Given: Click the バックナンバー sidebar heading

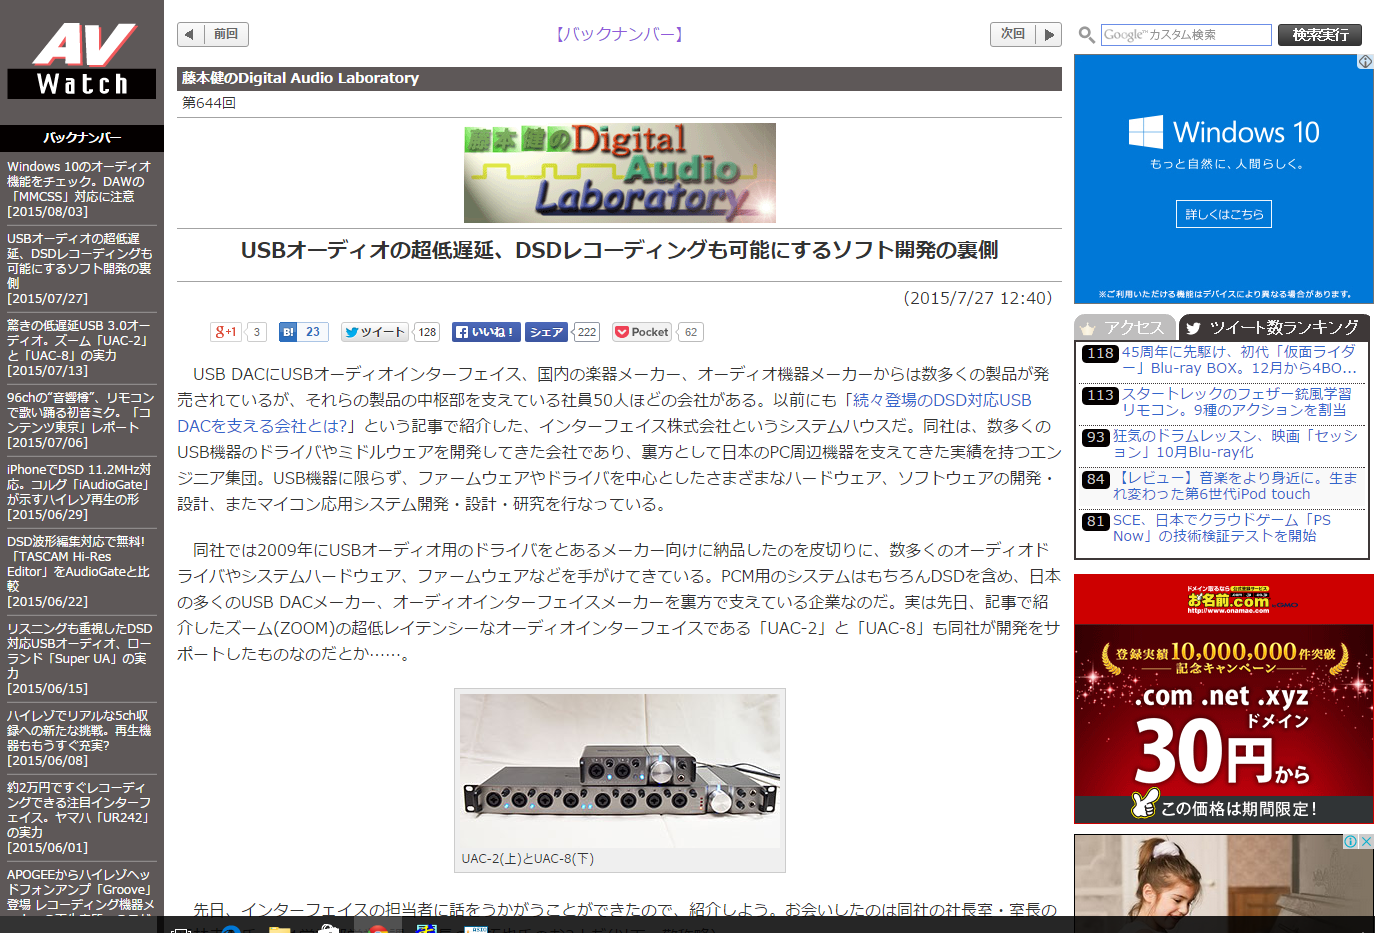Looking at the screenshot, I should pyautogui.click(x=82, y=138).
